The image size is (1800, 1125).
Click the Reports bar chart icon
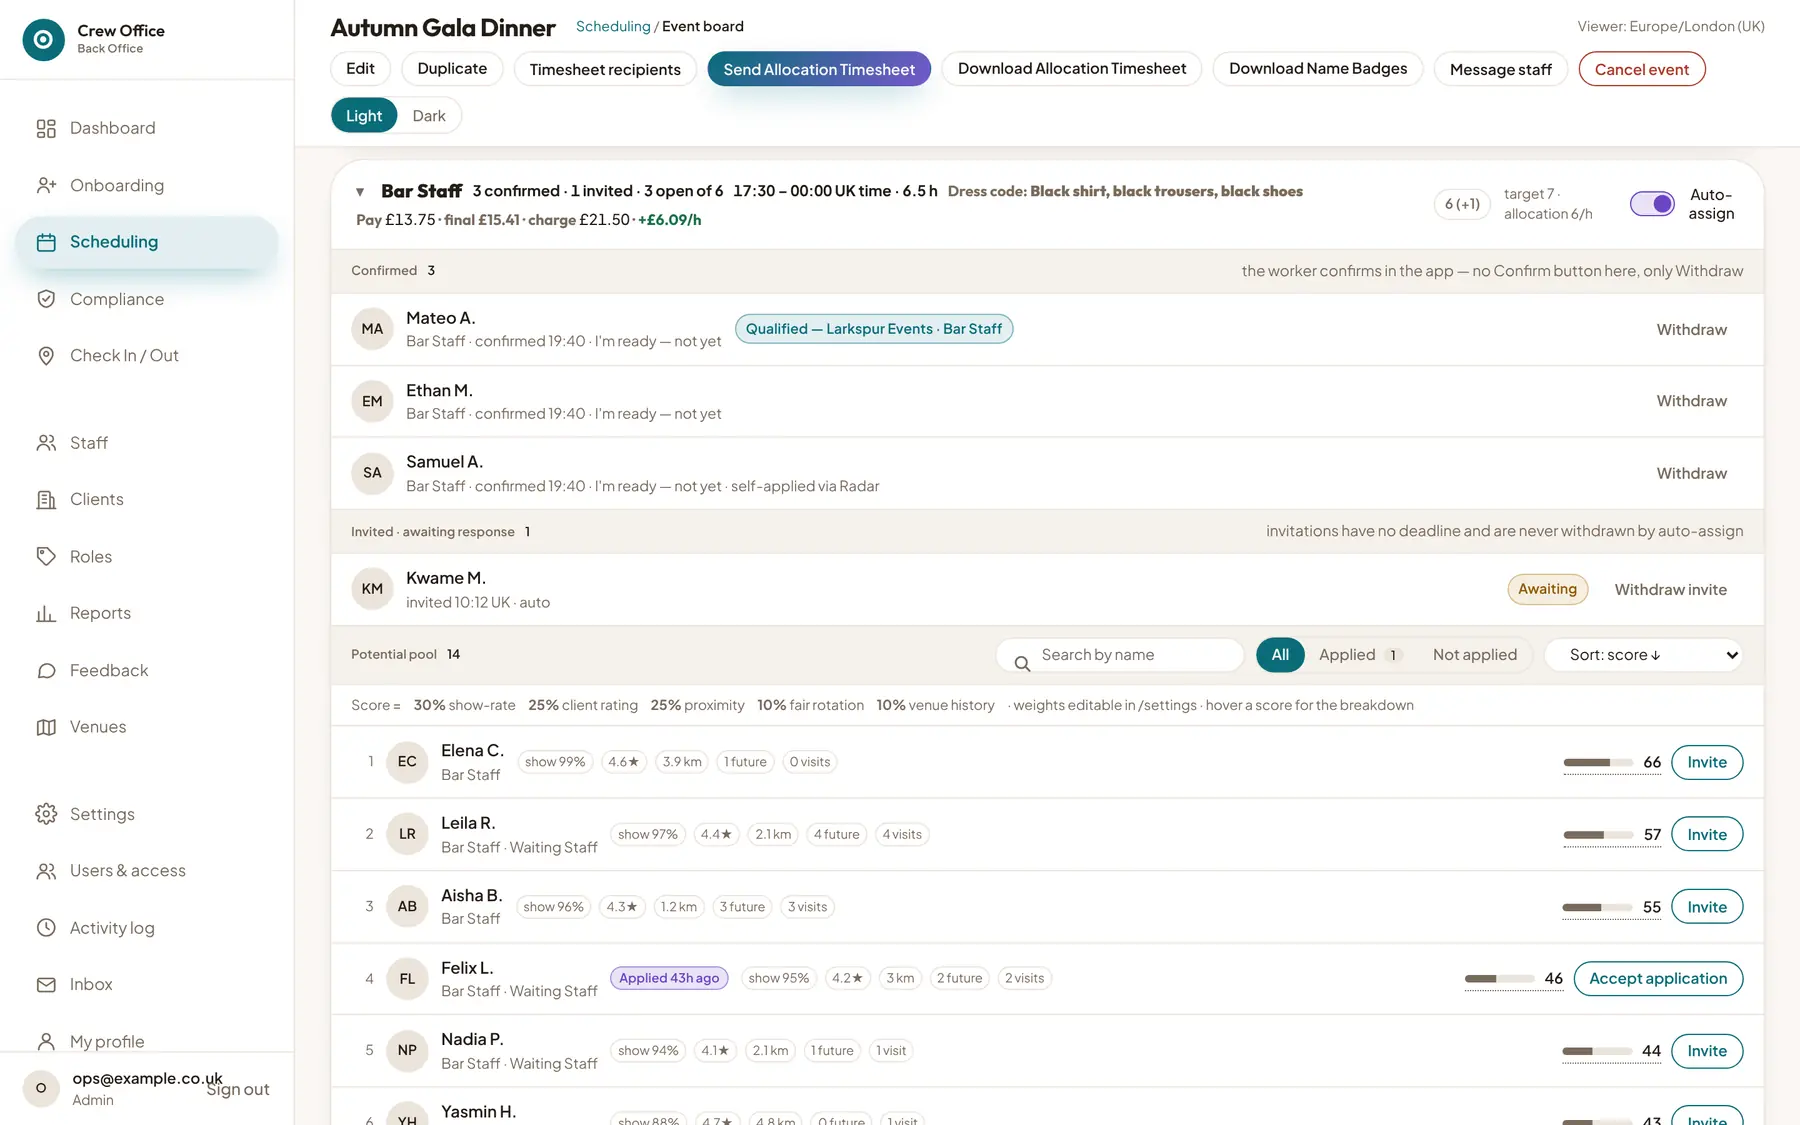46,613
